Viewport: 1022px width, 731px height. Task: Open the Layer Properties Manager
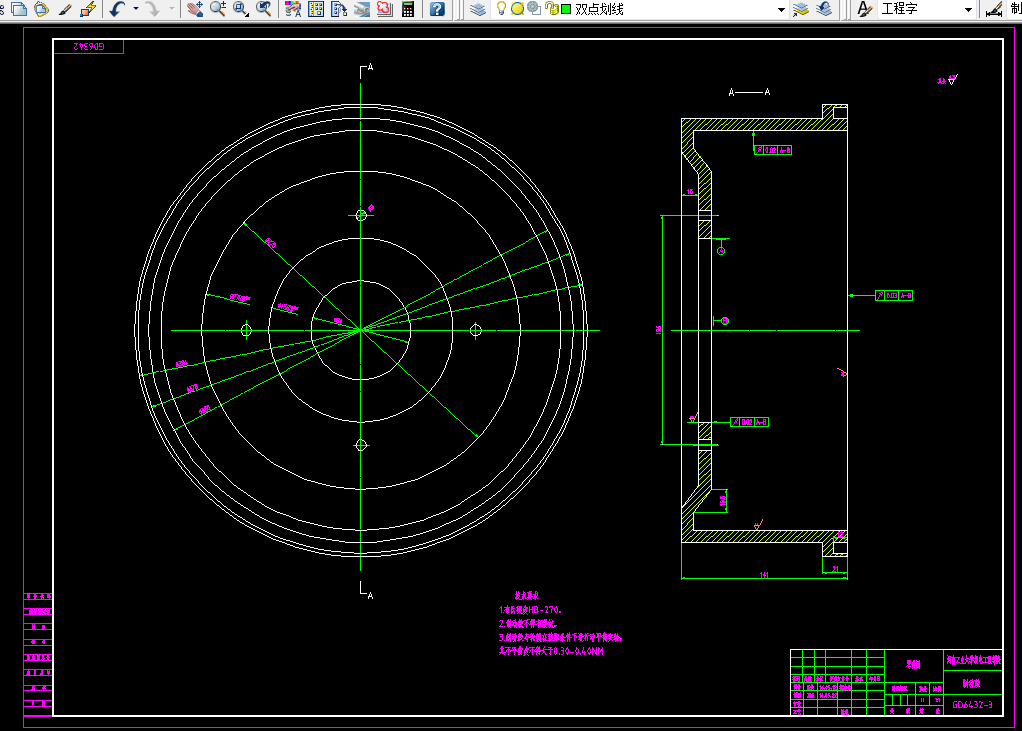tap(478, 9)
